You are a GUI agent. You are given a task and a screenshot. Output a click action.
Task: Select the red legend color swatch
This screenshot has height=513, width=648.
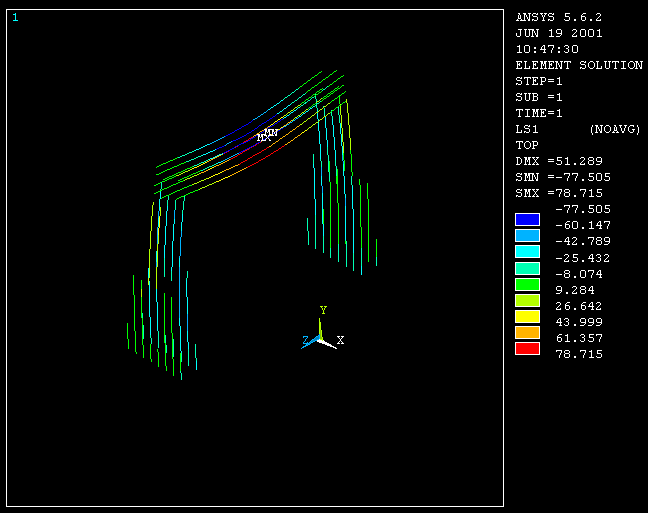point(527,348)
